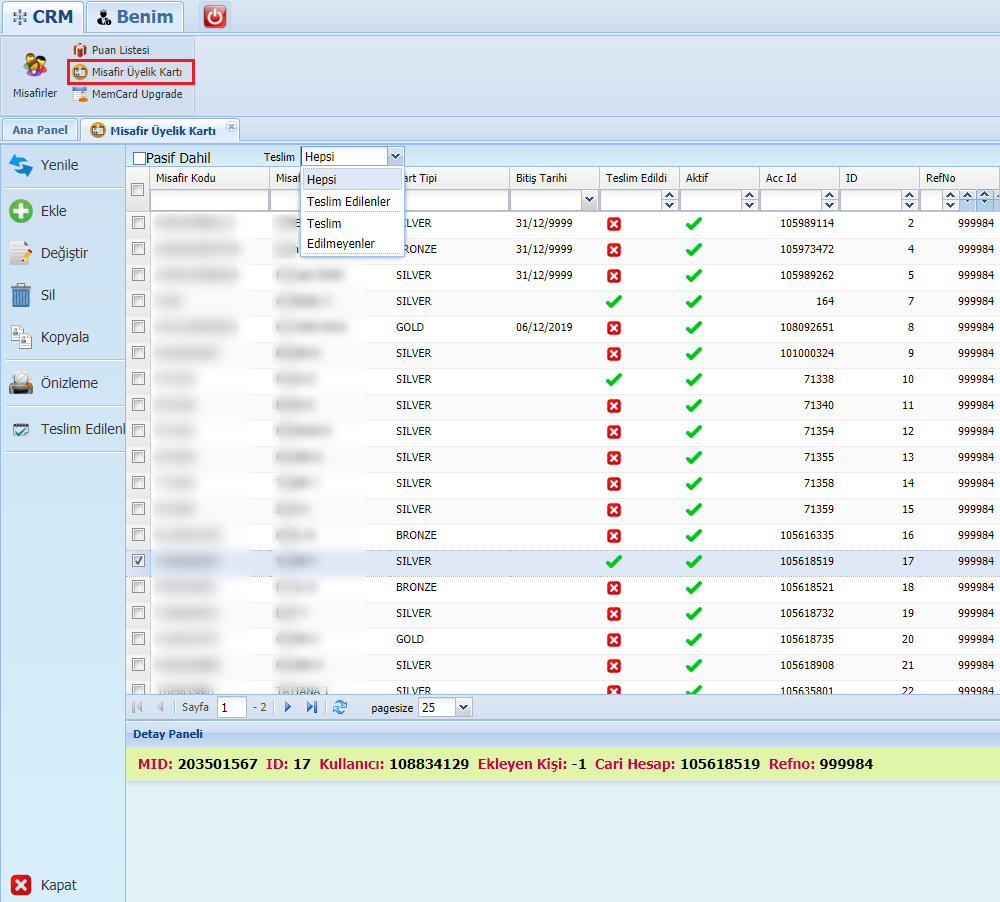Select Teslim Edilenler from the dropdown list

[x=348, y=202]
